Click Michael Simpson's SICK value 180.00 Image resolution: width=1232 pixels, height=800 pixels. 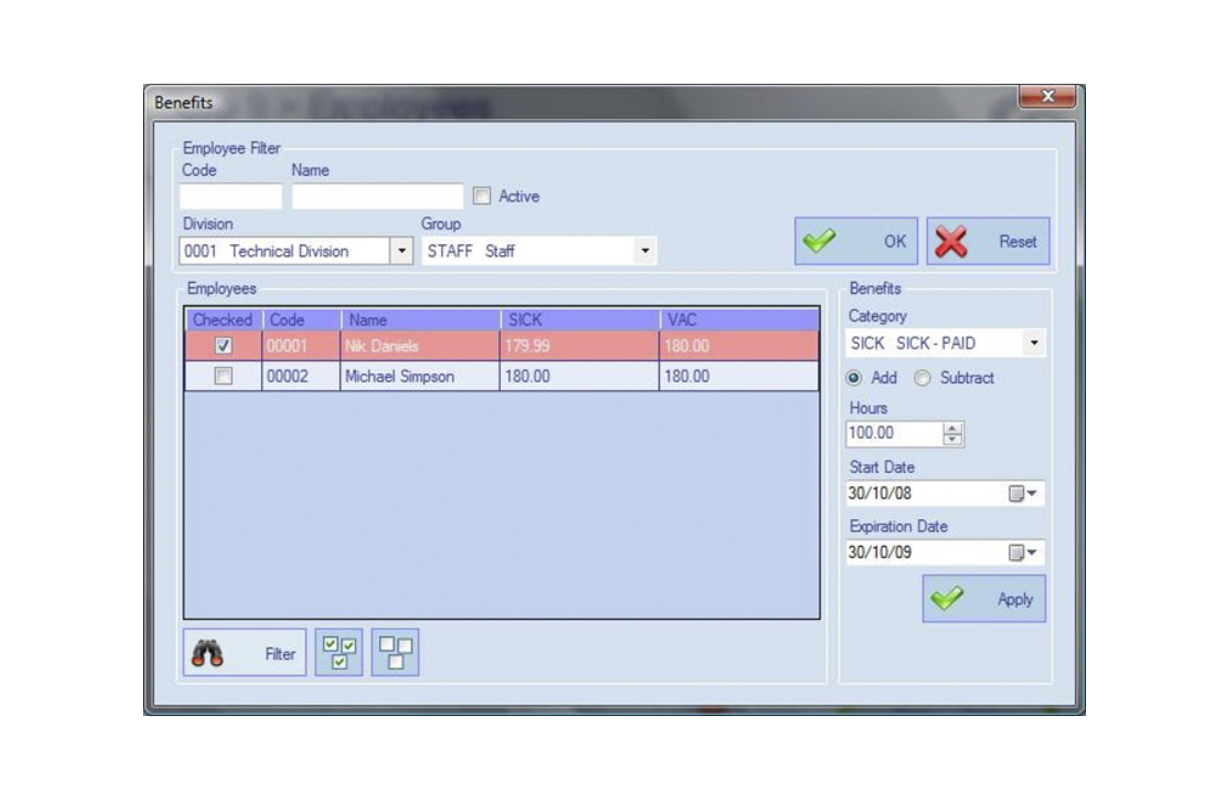click(x=579, y=377)
